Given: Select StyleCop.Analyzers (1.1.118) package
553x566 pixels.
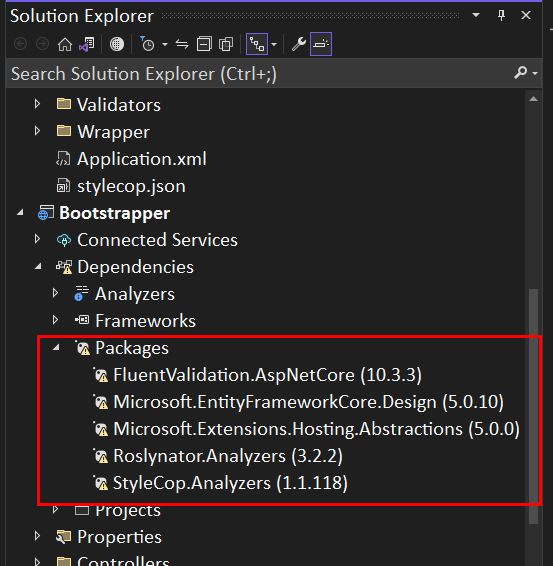Looking at the screenshot, I should click(230, 483).
